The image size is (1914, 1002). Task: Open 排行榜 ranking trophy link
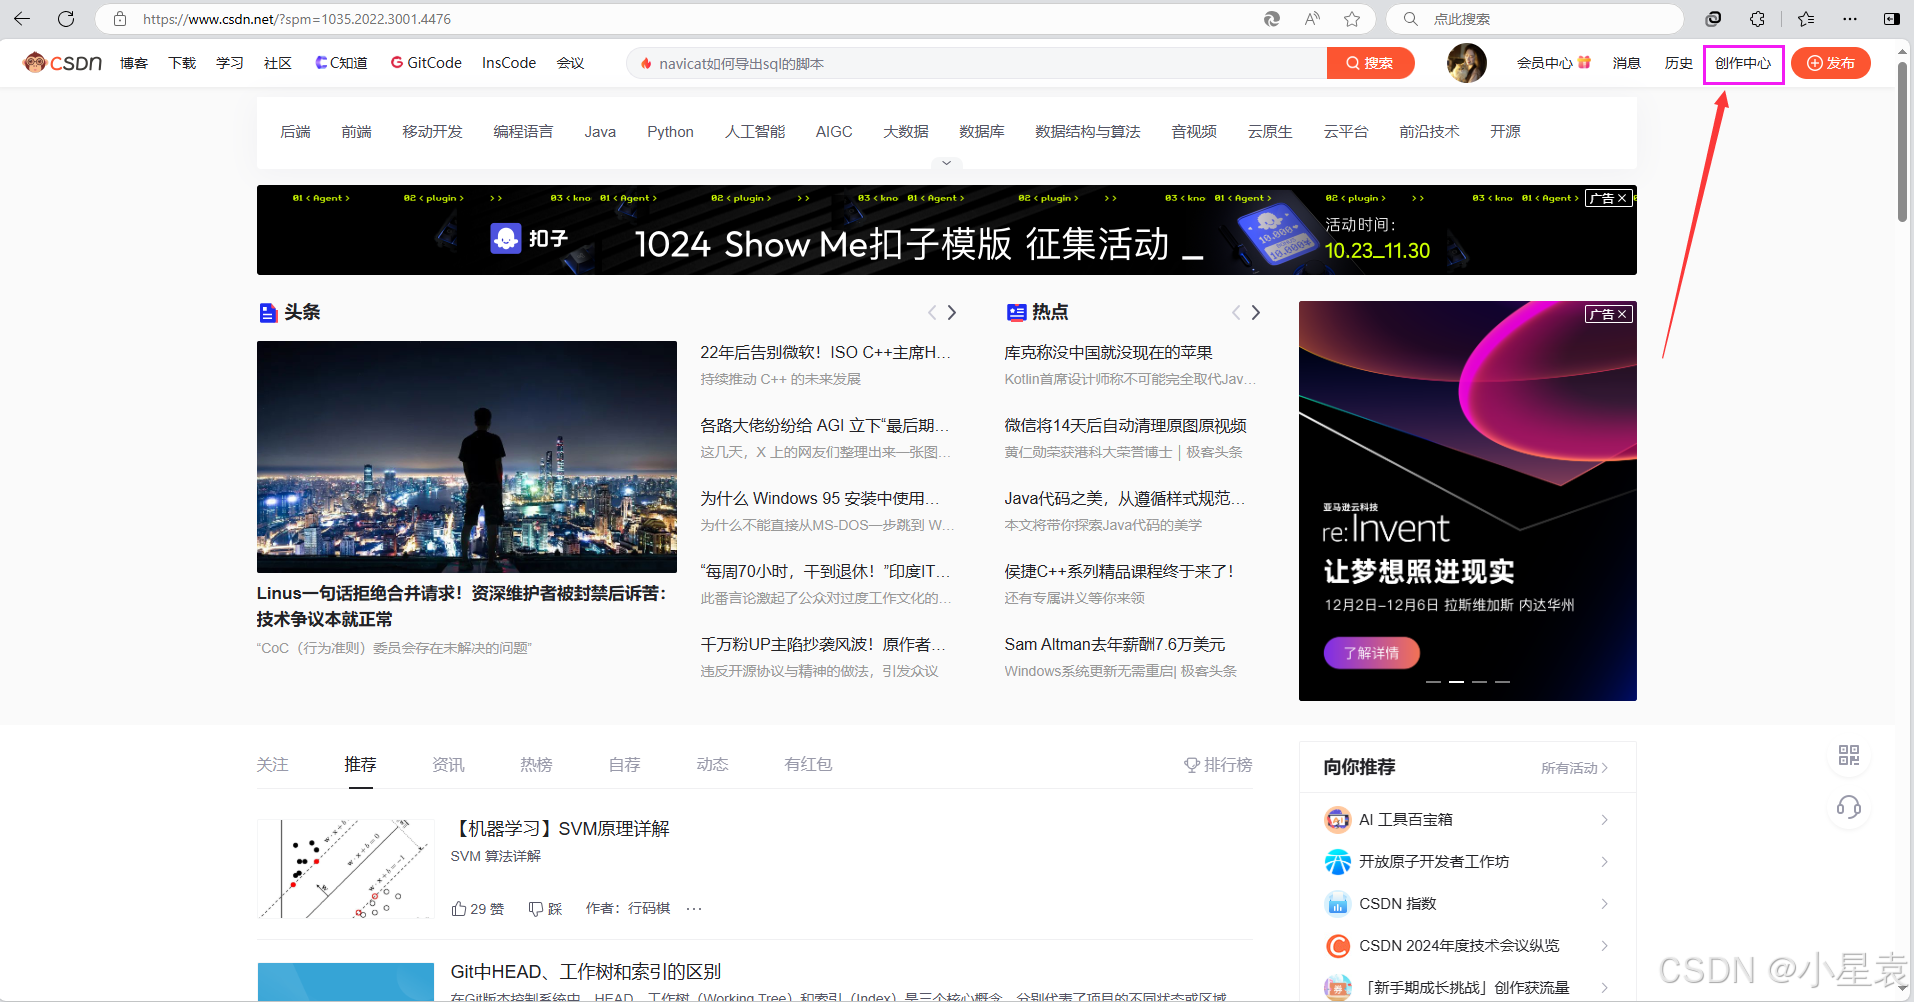pyautogui.click(x=1218, y=764)
